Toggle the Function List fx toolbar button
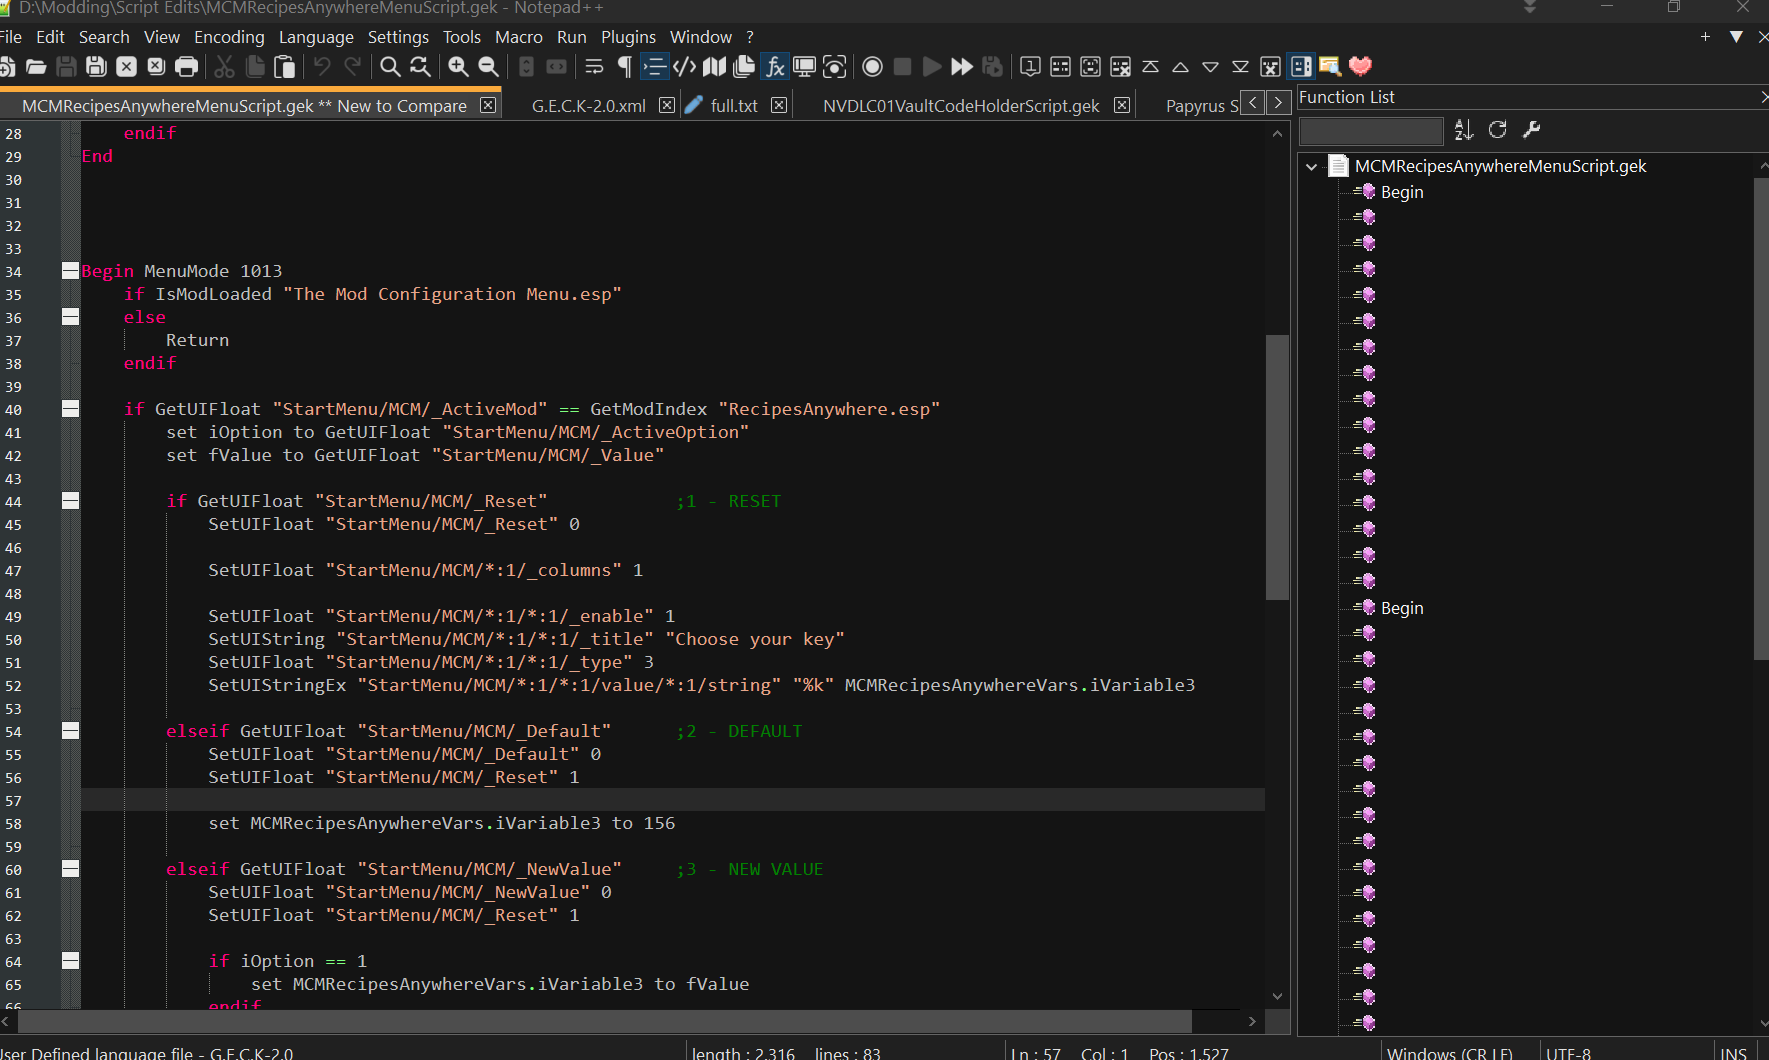This screenshot has height=1060, width=1769. click(774, 67)
